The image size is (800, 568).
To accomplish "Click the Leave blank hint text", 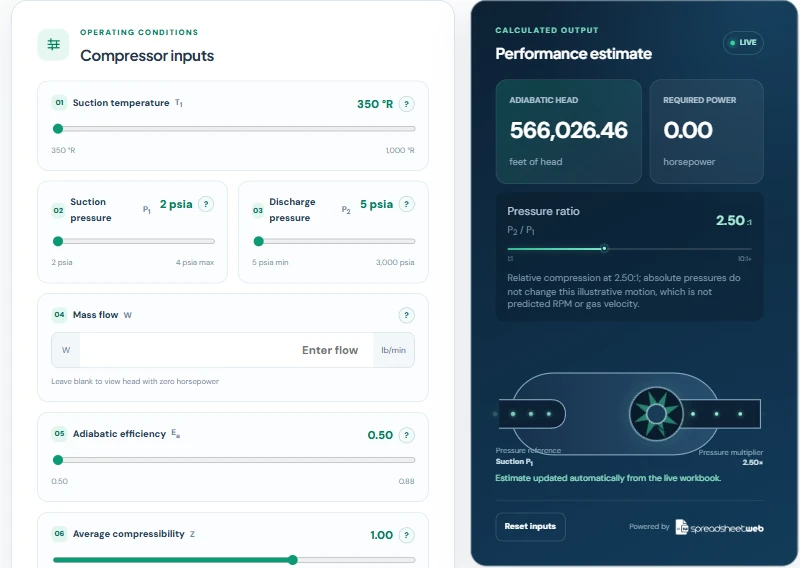I will (x=135, y=381).
